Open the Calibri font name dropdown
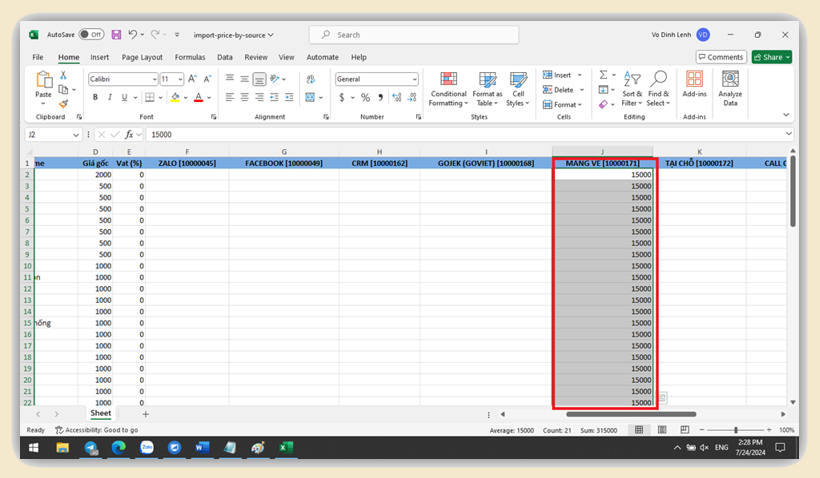Viewport: 820px width, 478px height. 154,79
